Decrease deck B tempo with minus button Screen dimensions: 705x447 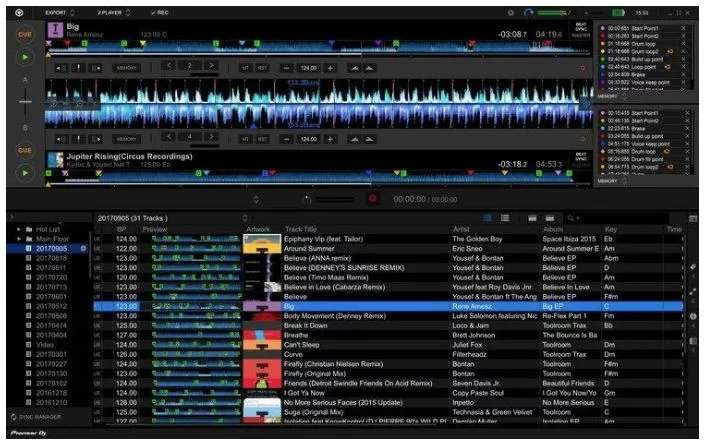pyautogui.click(x=286, y=139)
